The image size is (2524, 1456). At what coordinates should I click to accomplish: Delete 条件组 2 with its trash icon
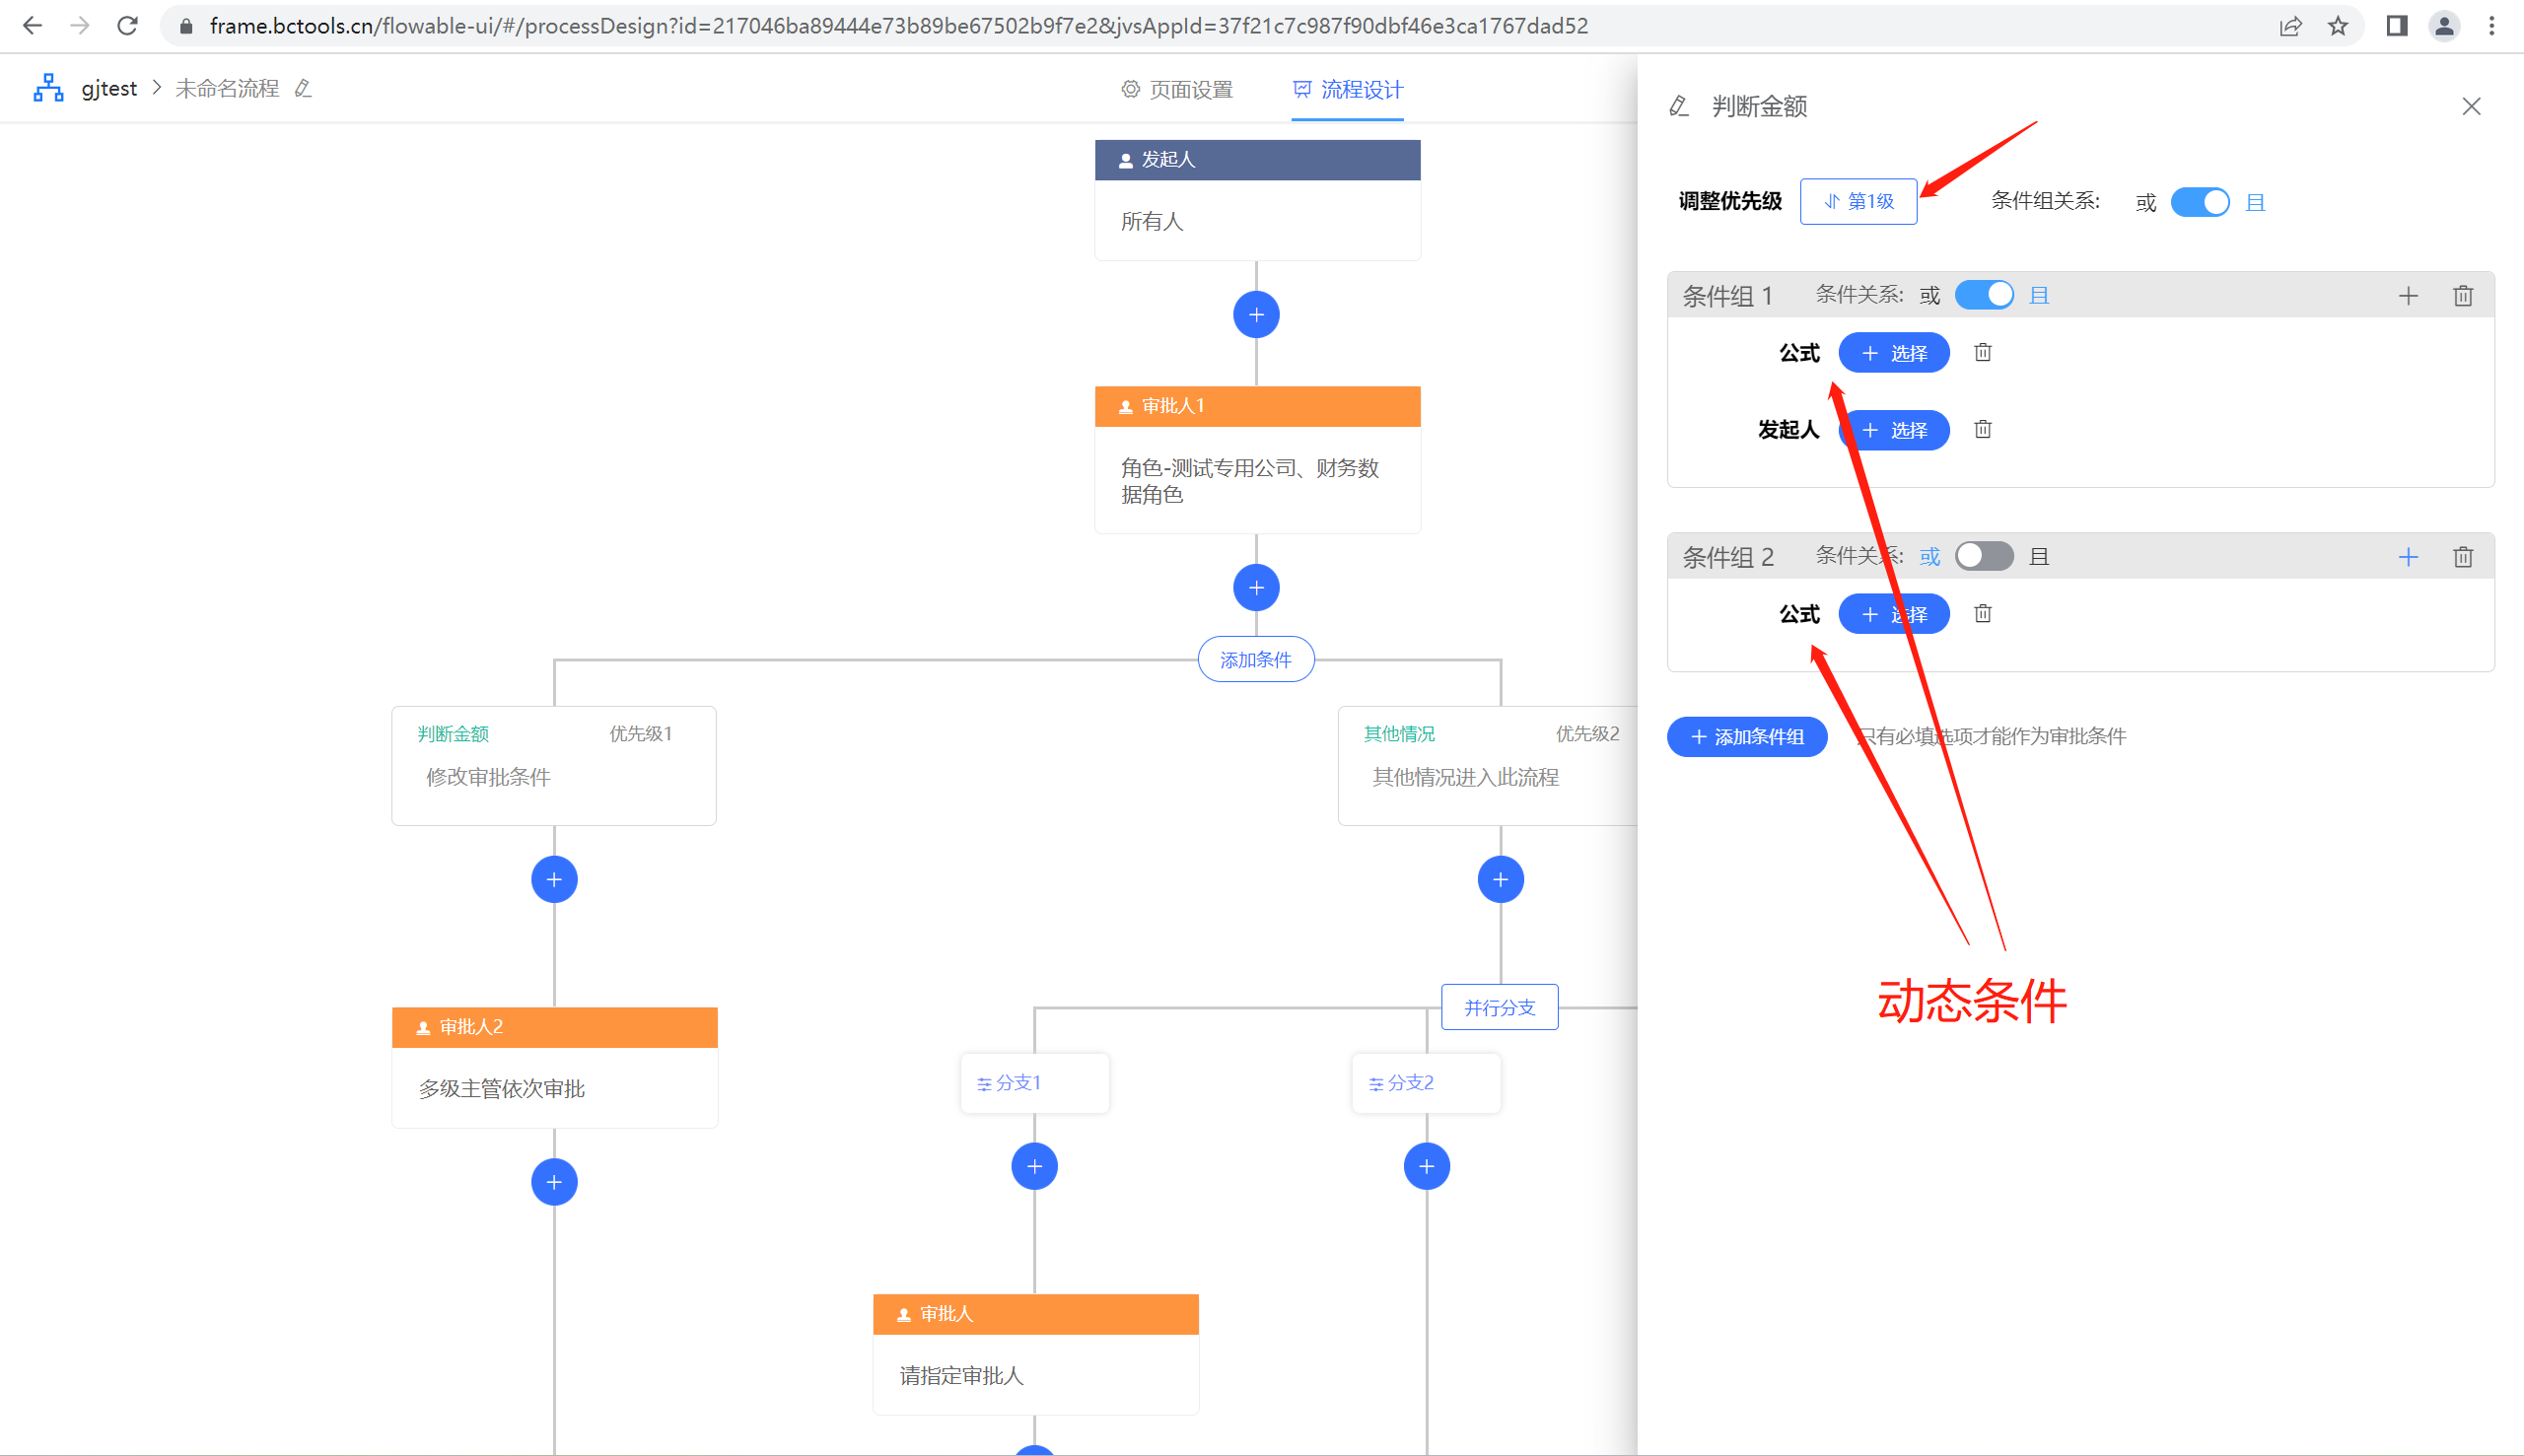[x=2463, y=557]
